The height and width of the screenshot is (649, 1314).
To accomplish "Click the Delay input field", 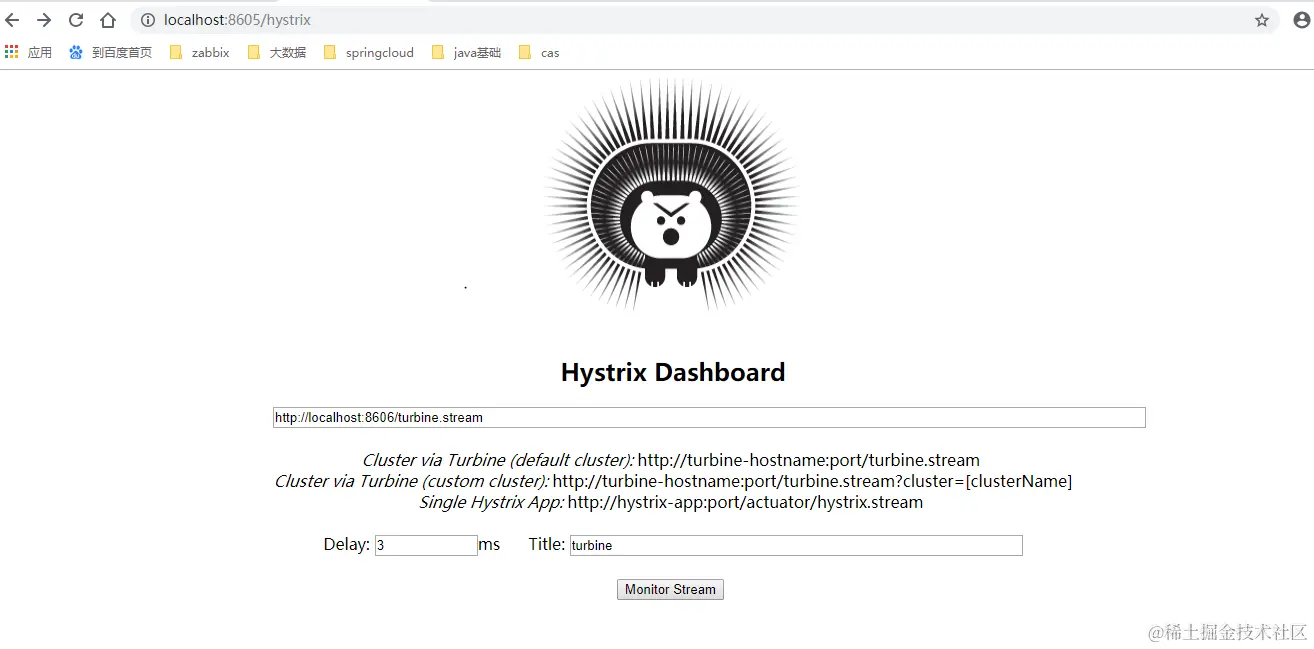I will (426, 546).
